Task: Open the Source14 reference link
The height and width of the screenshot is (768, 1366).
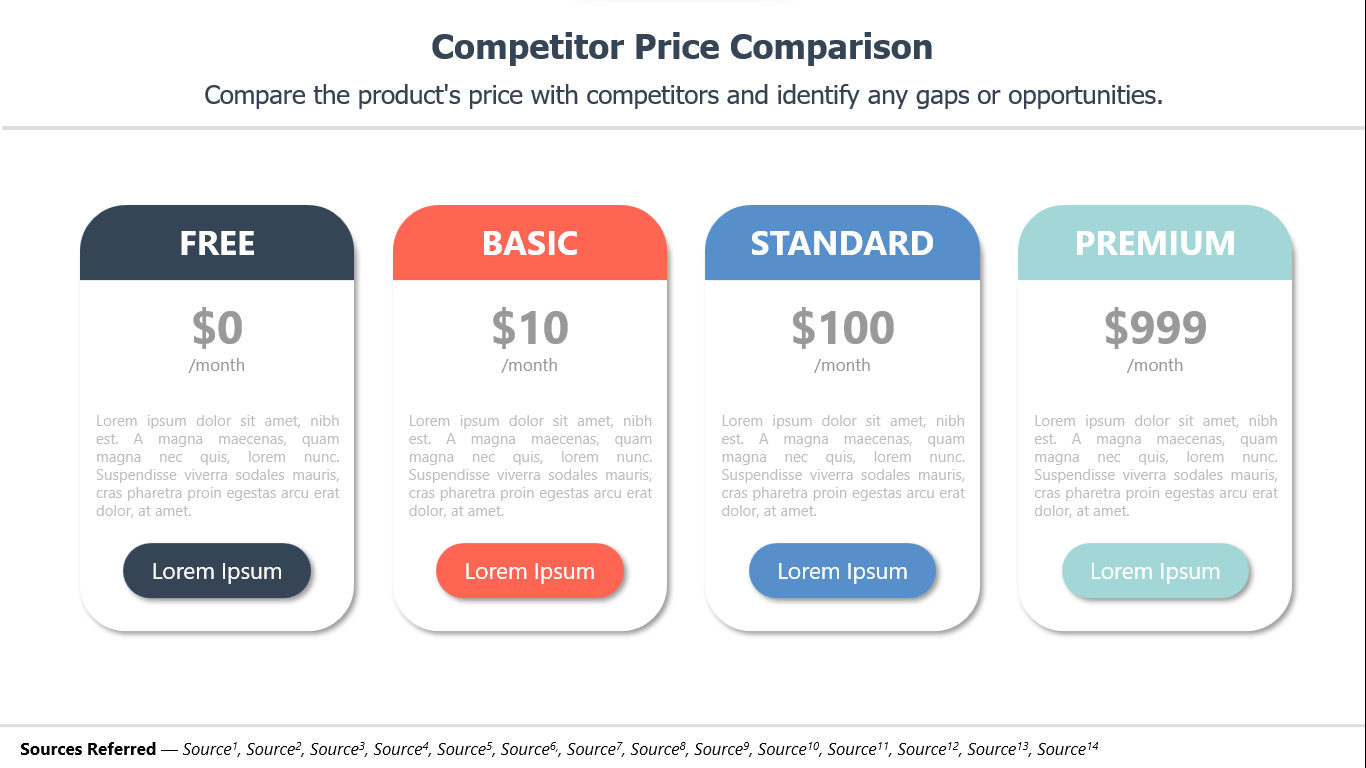Action: click(1068, 749)
